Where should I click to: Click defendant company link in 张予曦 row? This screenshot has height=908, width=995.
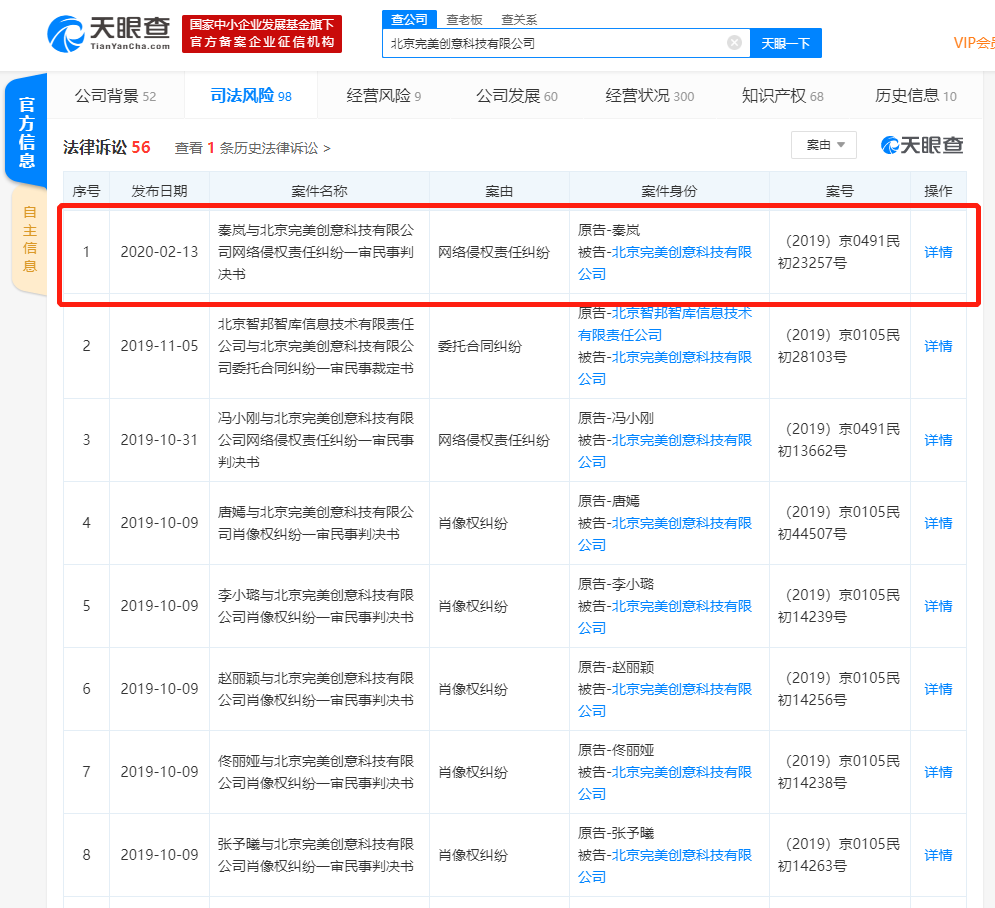[x=664, y=866]
